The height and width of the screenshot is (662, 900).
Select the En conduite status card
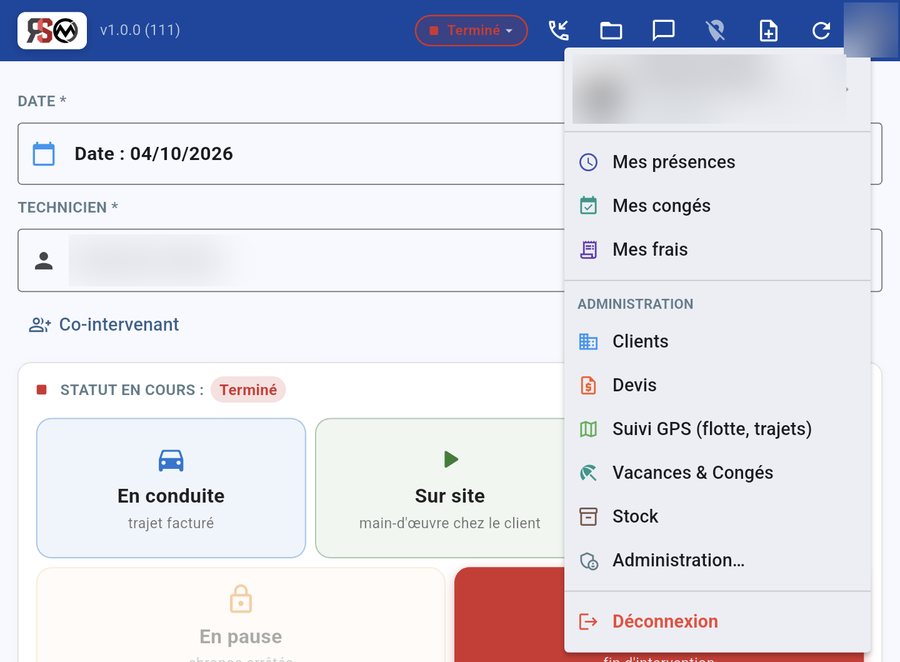point(171,488)
